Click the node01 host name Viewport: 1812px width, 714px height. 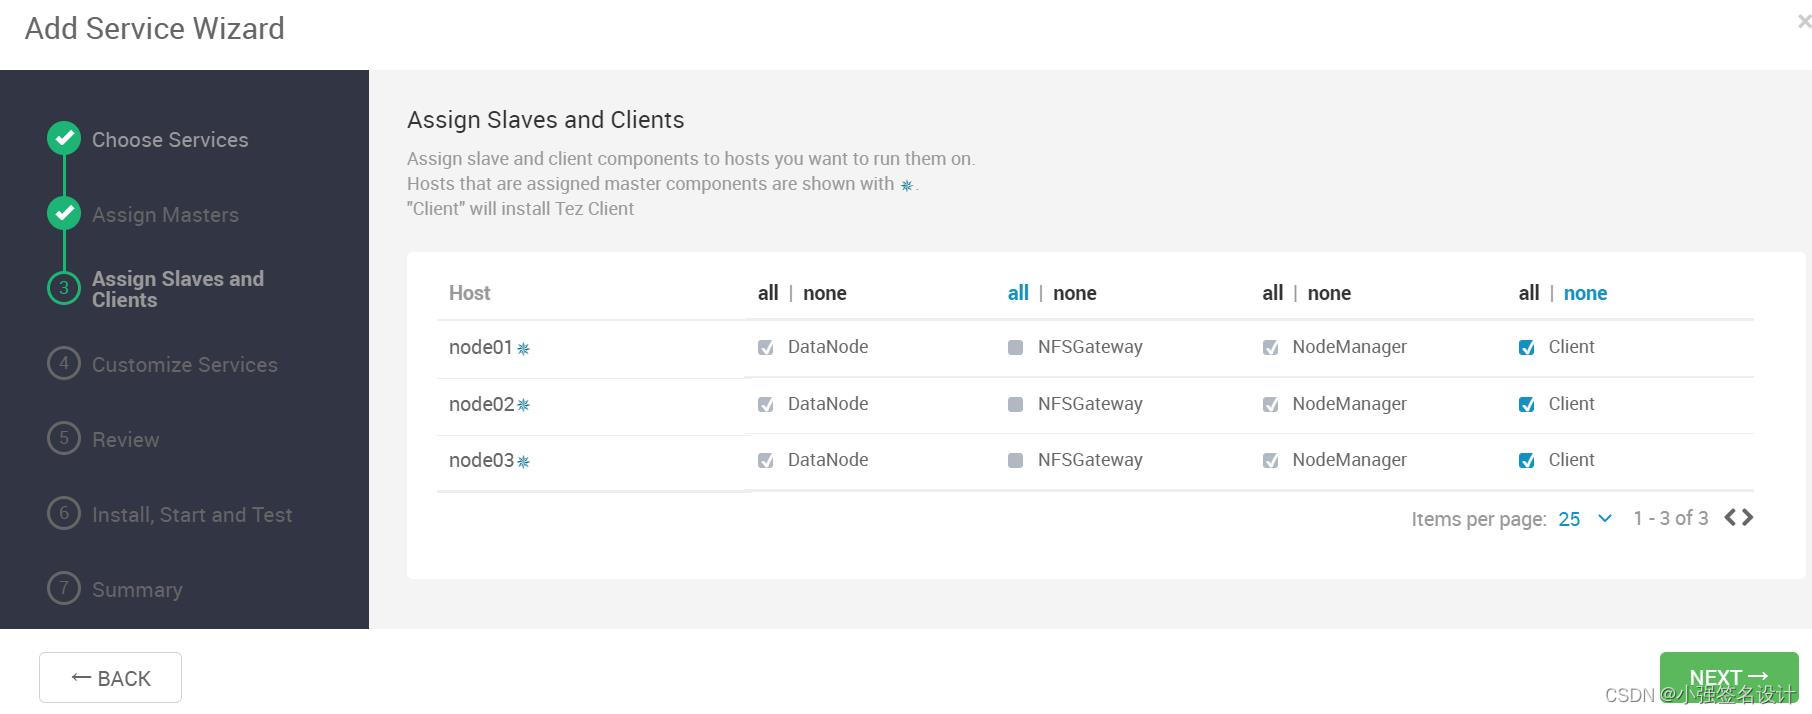pos(480,347)
